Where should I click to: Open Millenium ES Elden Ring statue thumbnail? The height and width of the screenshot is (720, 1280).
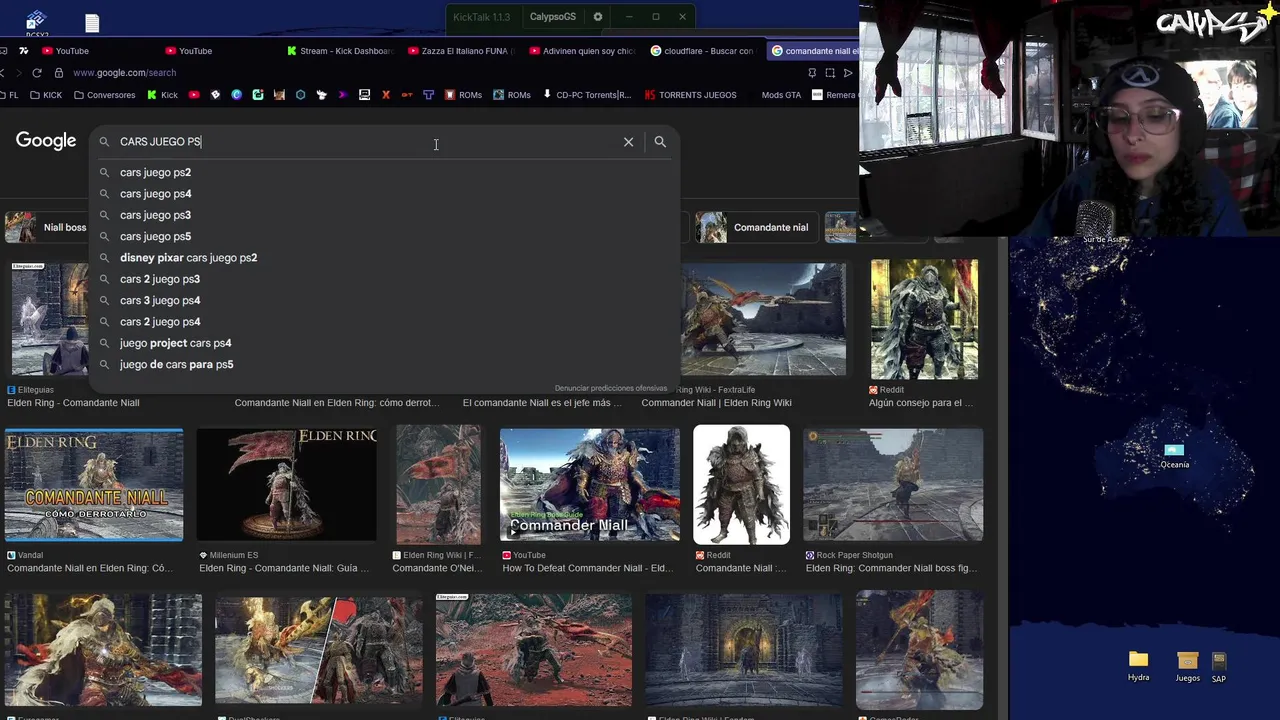[287, 485]
